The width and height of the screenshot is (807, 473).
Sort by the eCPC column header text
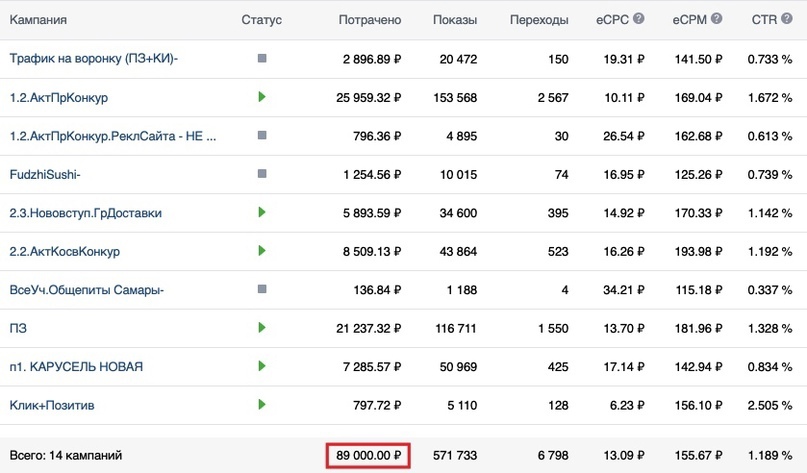(x=612, y=20)
